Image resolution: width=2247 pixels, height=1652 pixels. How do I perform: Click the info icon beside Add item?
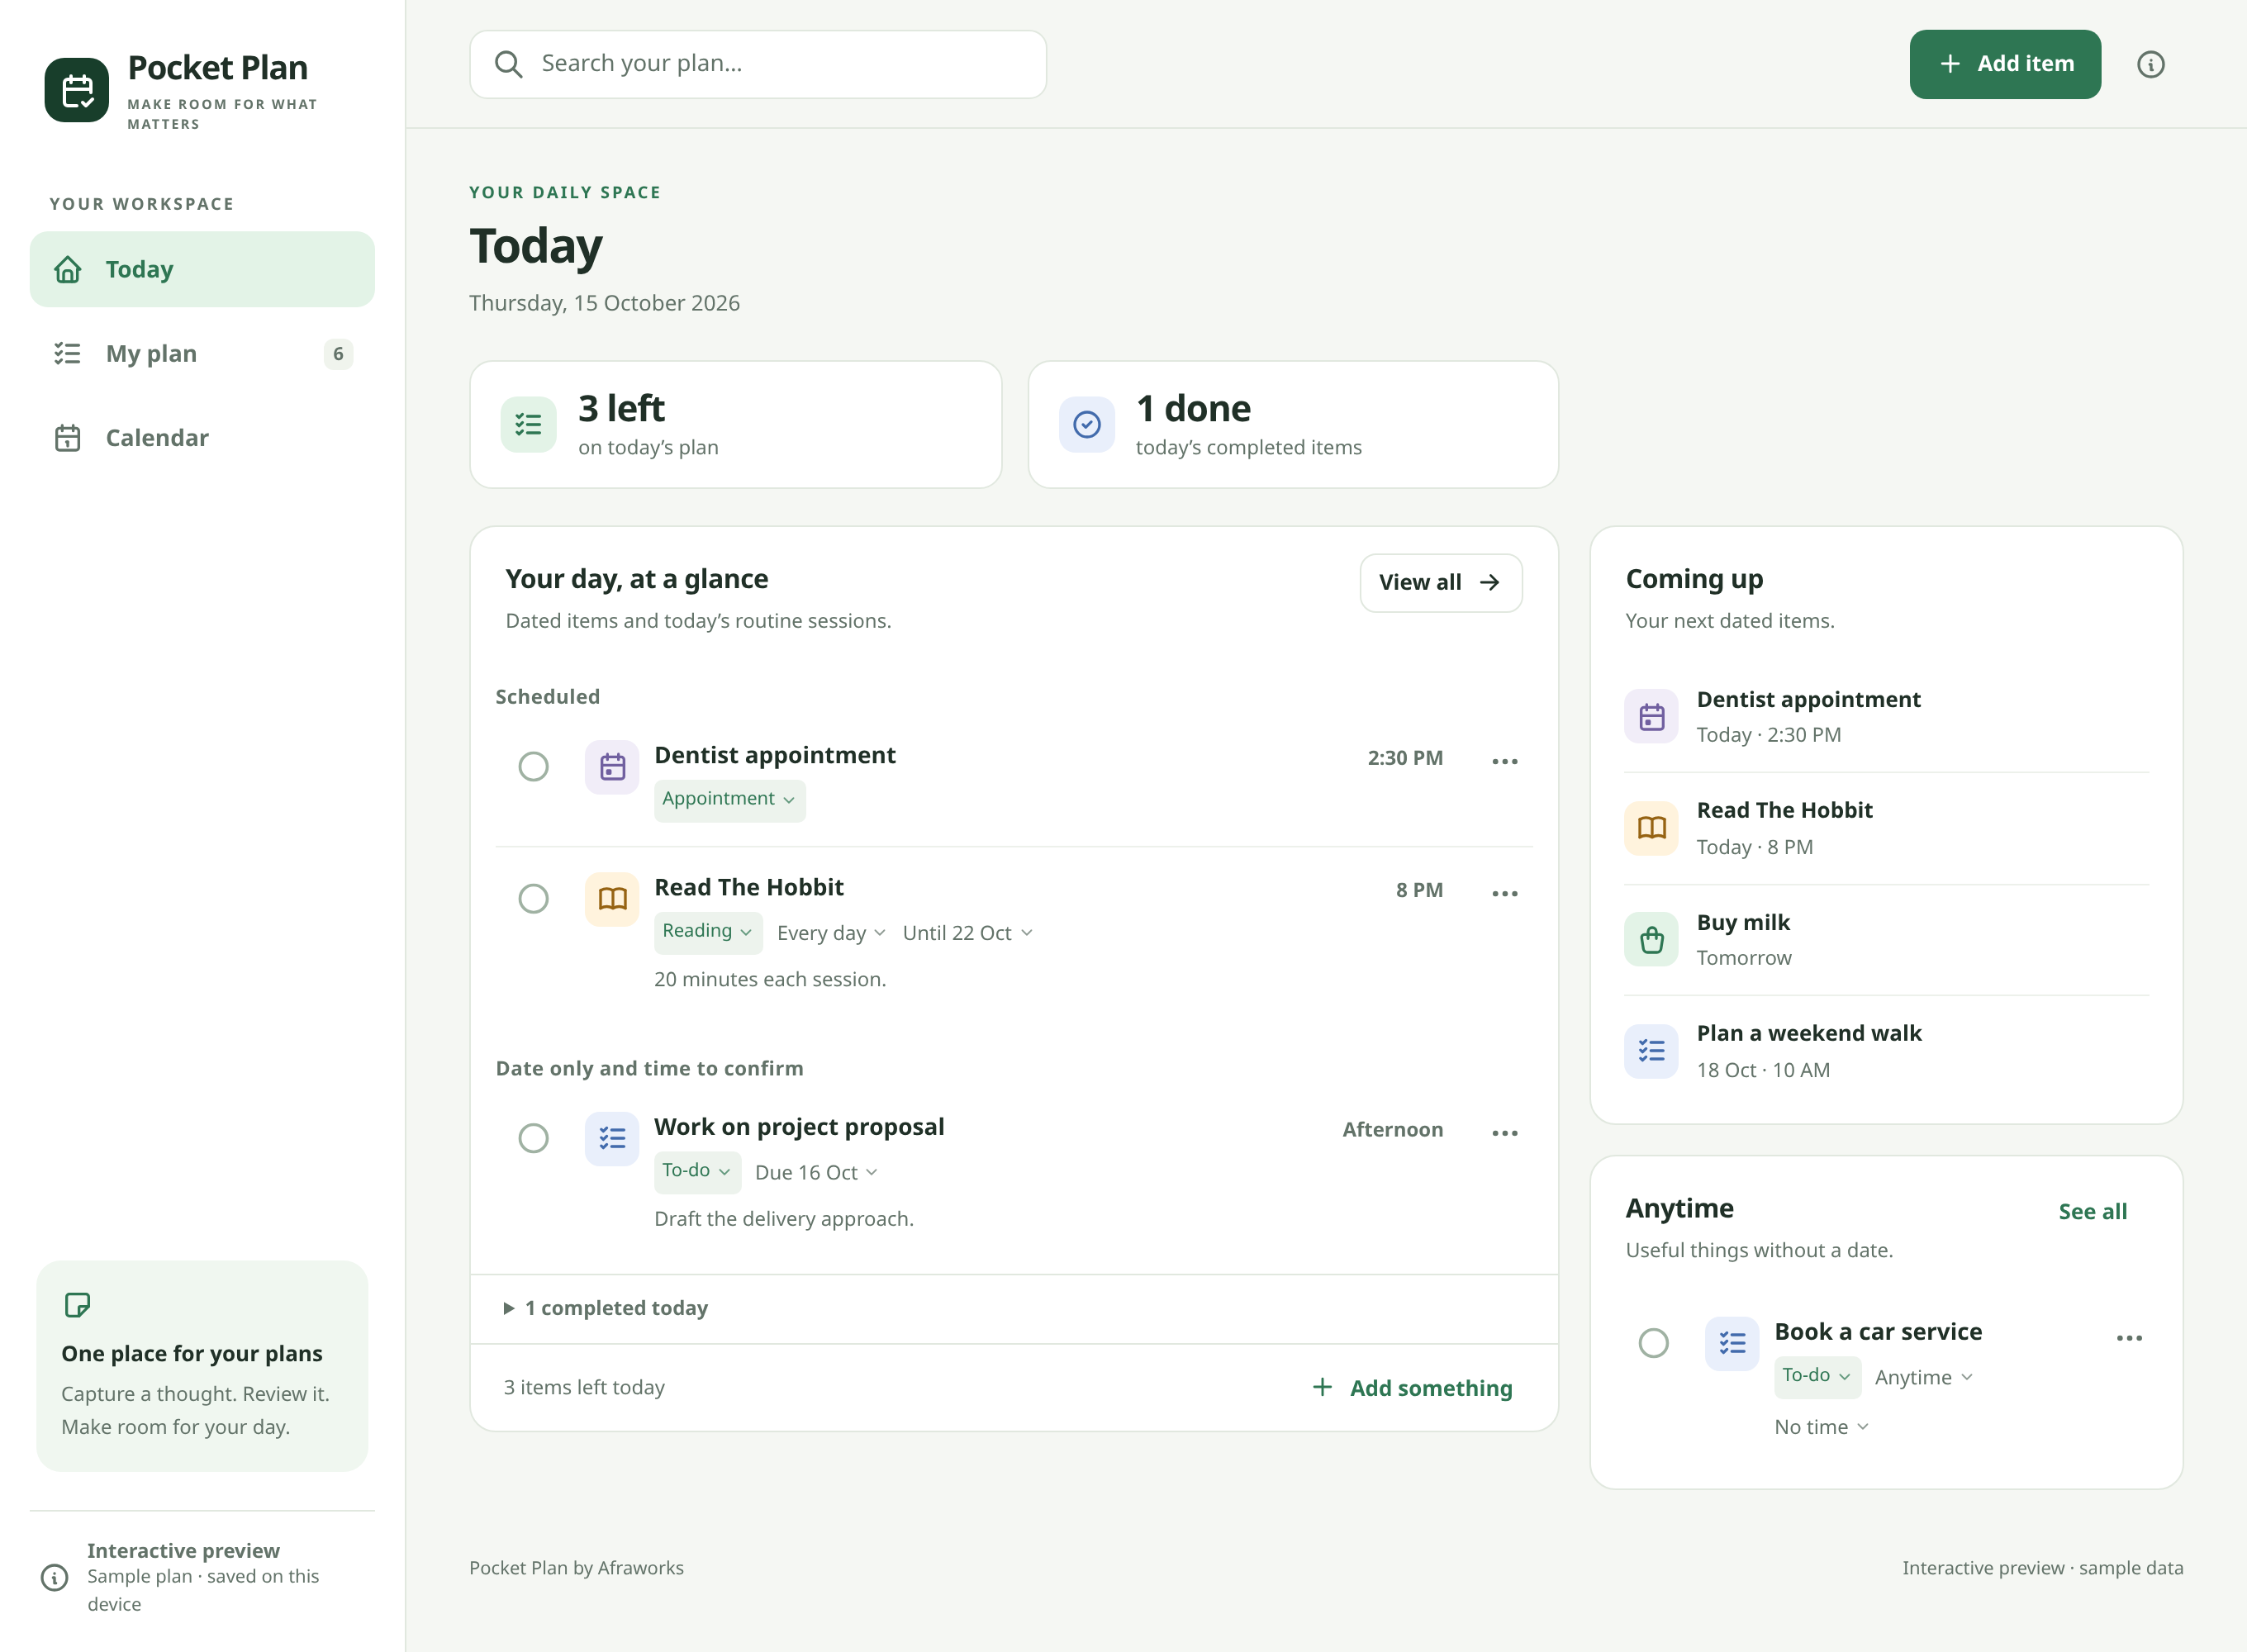[2150, 65]
